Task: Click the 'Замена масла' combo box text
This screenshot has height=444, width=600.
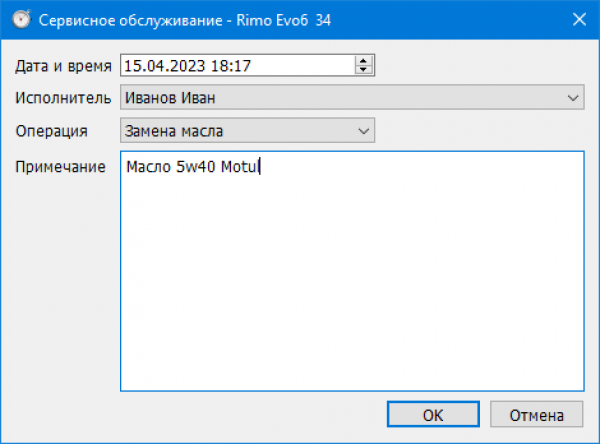Action: point(174,130)
